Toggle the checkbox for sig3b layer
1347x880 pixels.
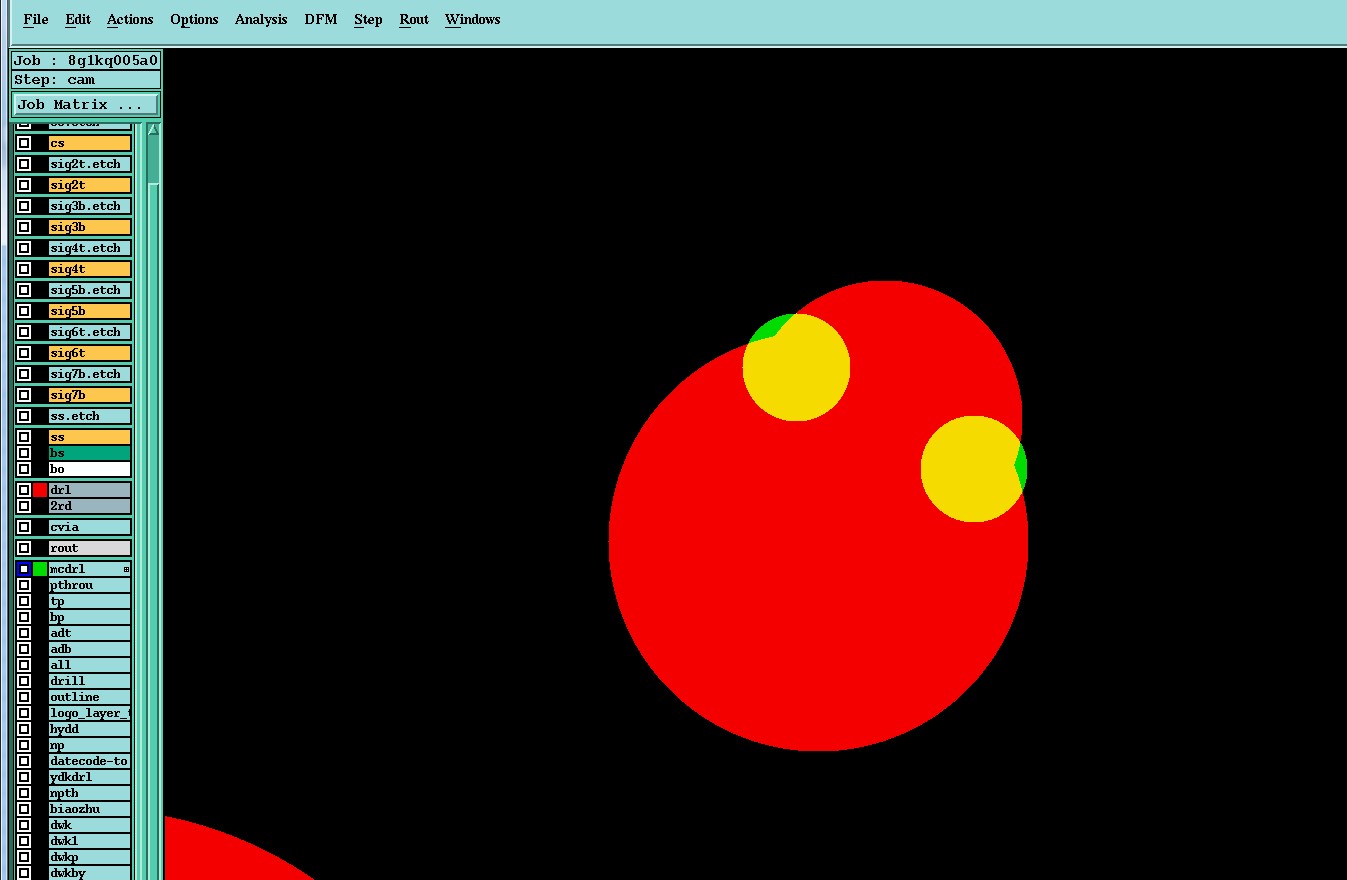tap(24, 227)
